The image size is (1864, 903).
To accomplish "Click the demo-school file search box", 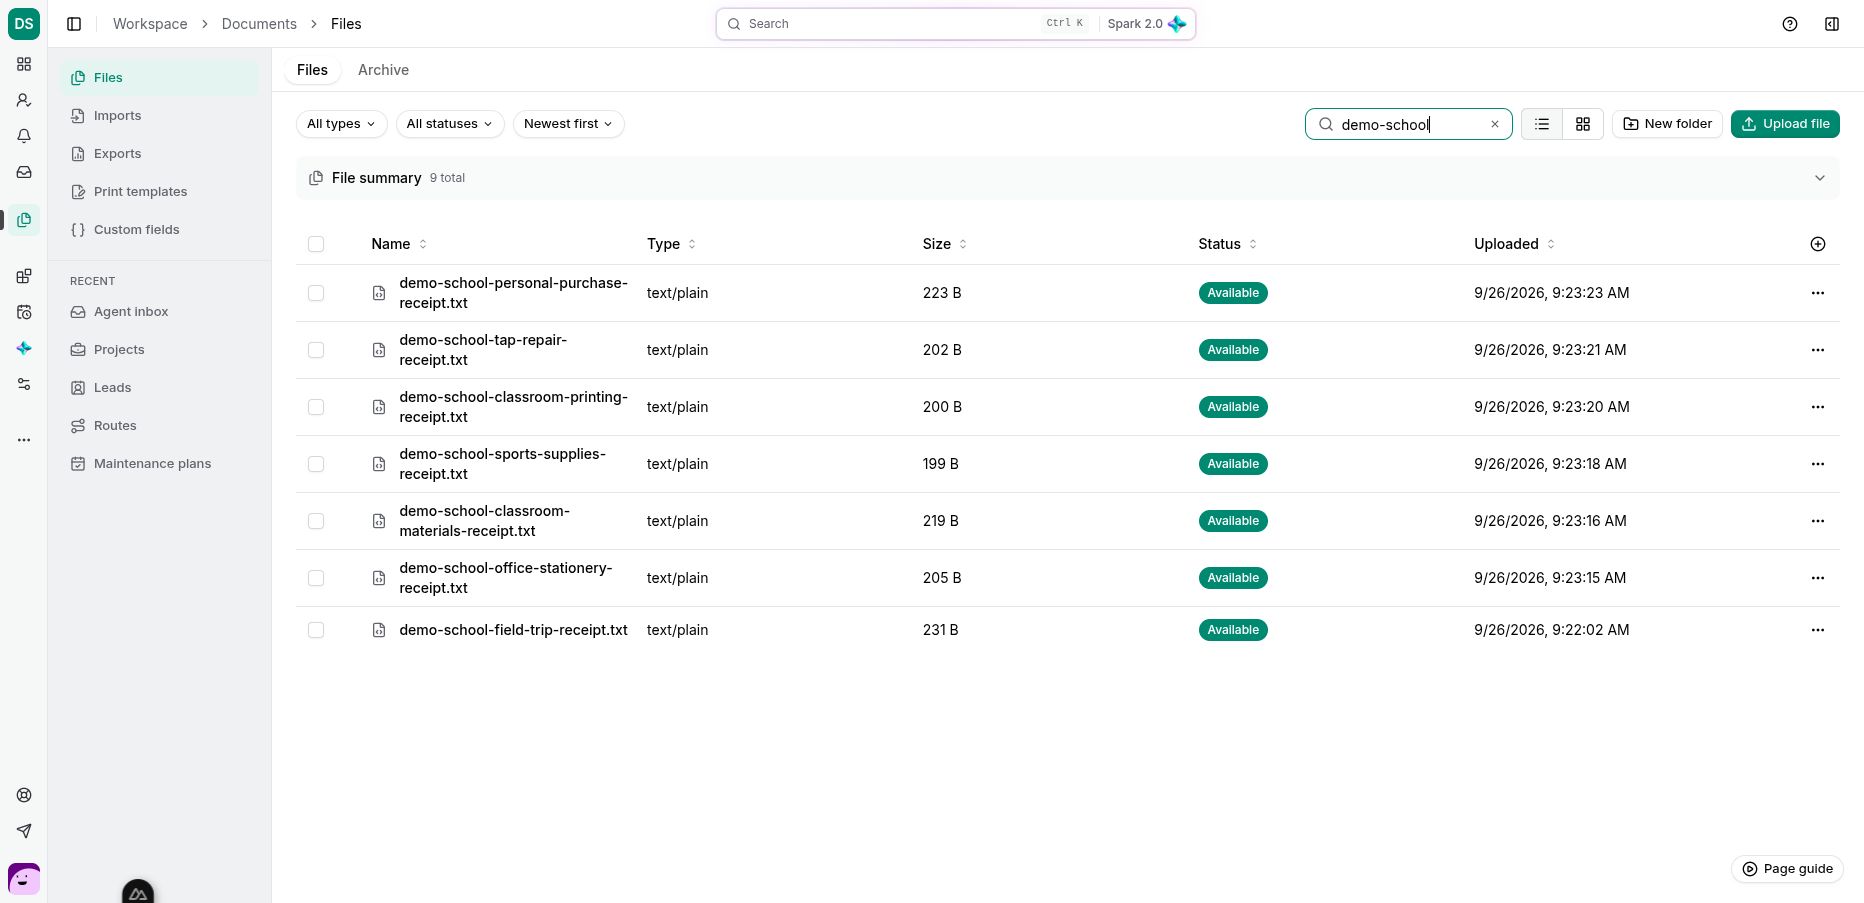I will 1408,124.
